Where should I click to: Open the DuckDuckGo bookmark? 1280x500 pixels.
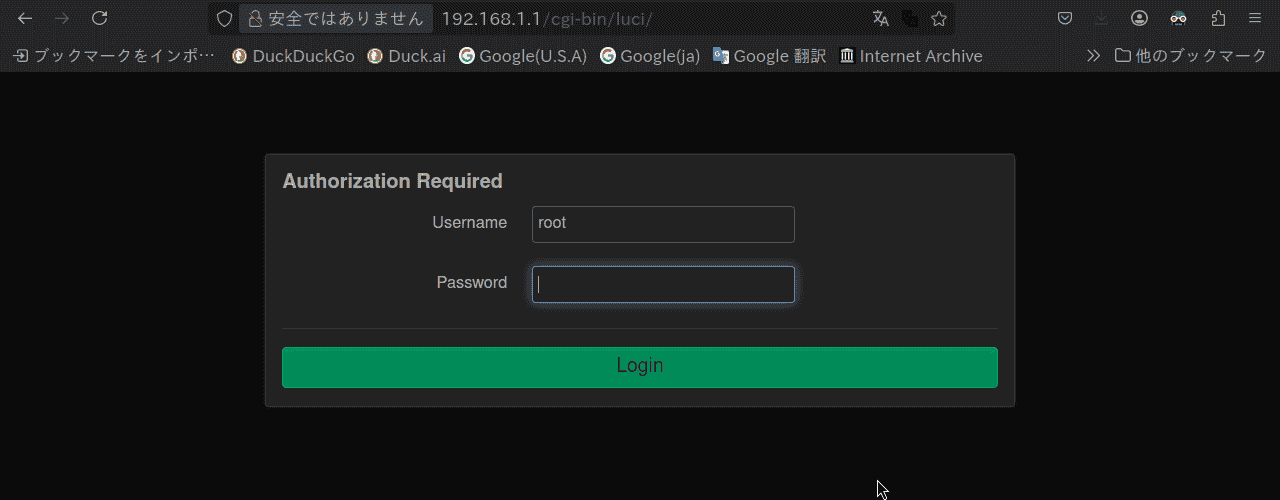click(x=293, y=56)
